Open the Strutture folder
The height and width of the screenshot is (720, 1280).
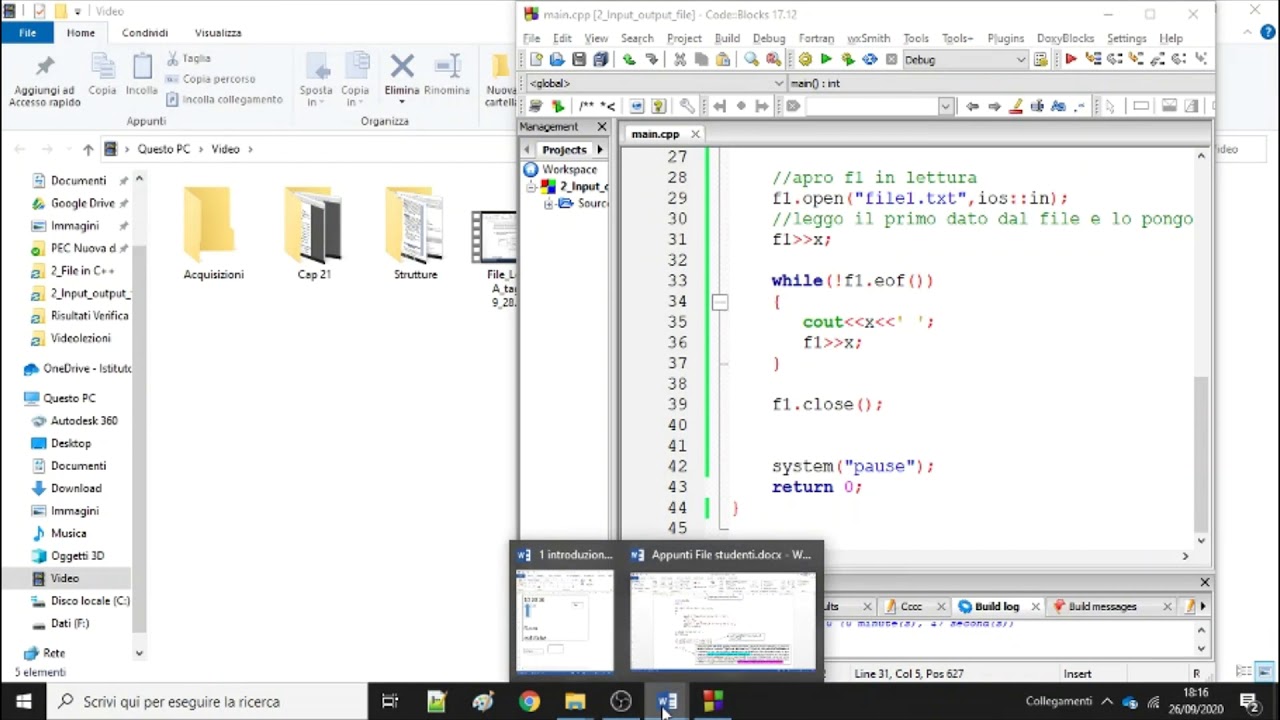click(x=415, y=232)
